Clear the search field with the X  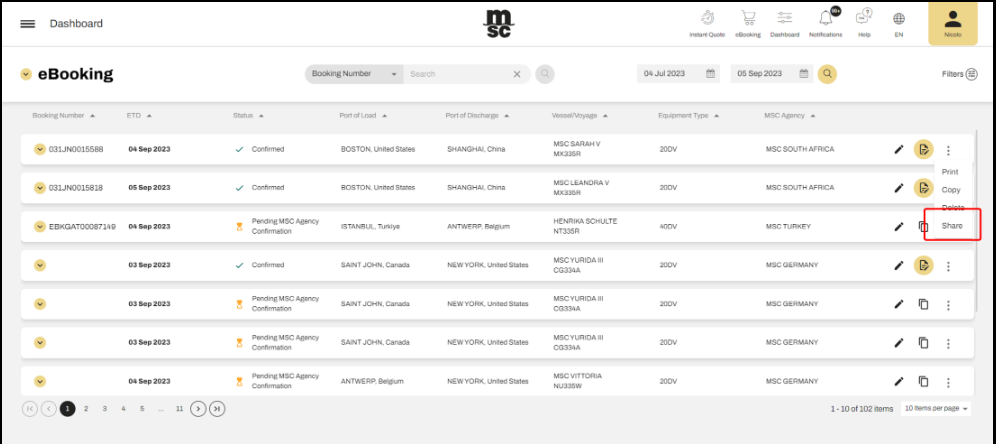[517, 74]
